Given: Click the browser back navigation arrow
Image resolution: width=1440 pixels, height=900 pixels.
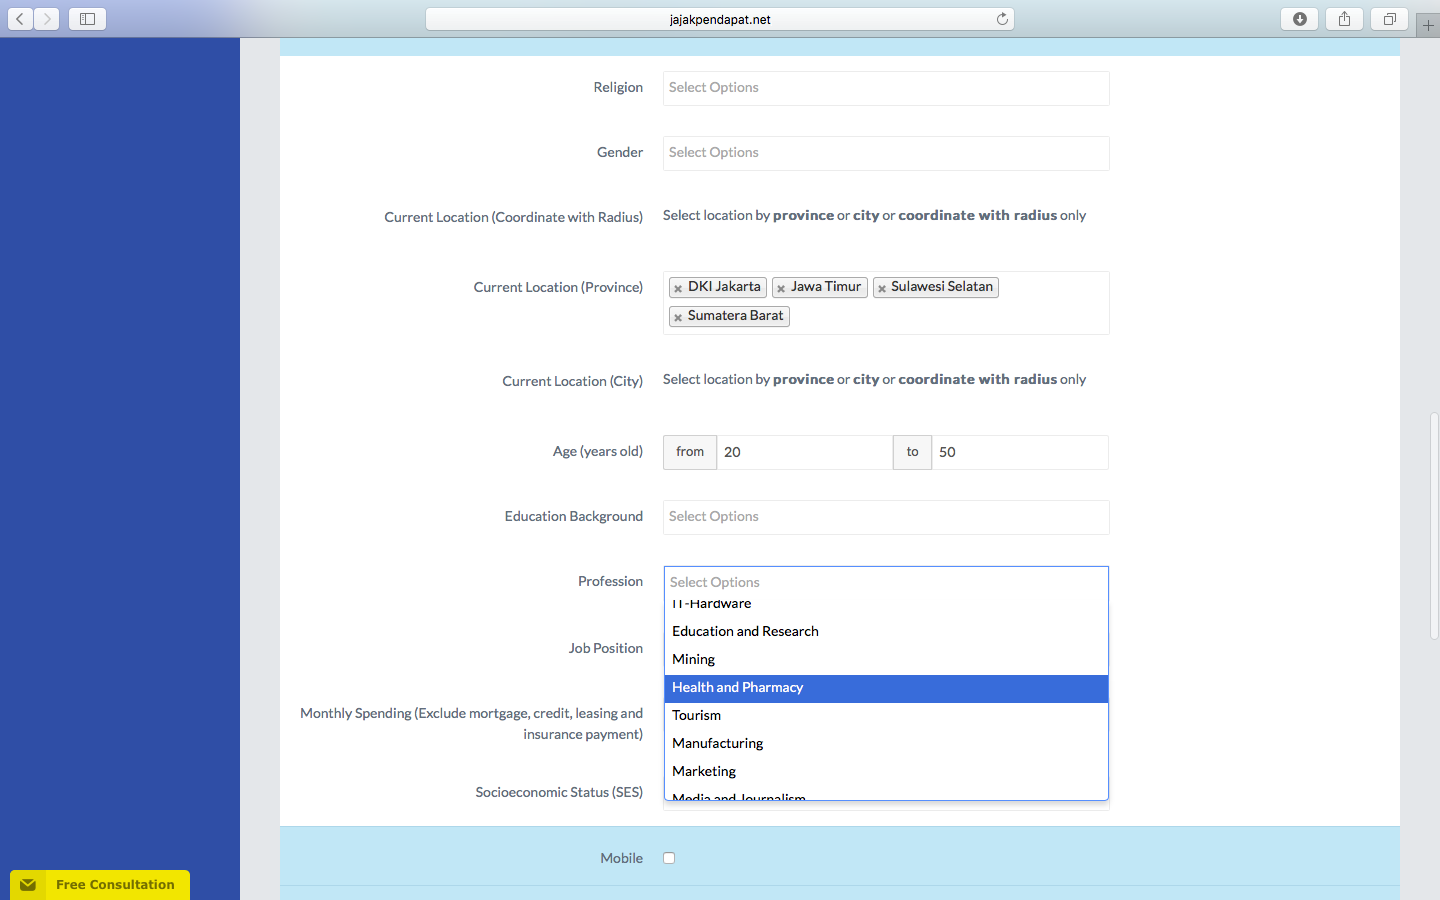Looking at the screenshot, I should click(x=19, y=18).
